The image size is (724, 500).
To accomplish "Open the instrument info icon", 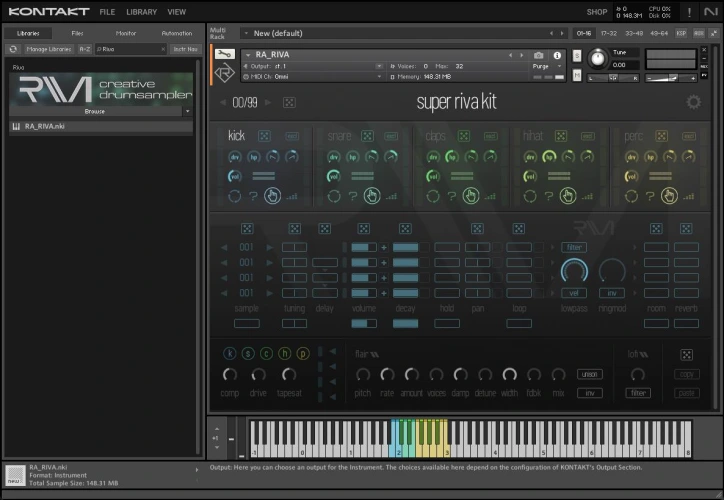I will pos(557,55).
